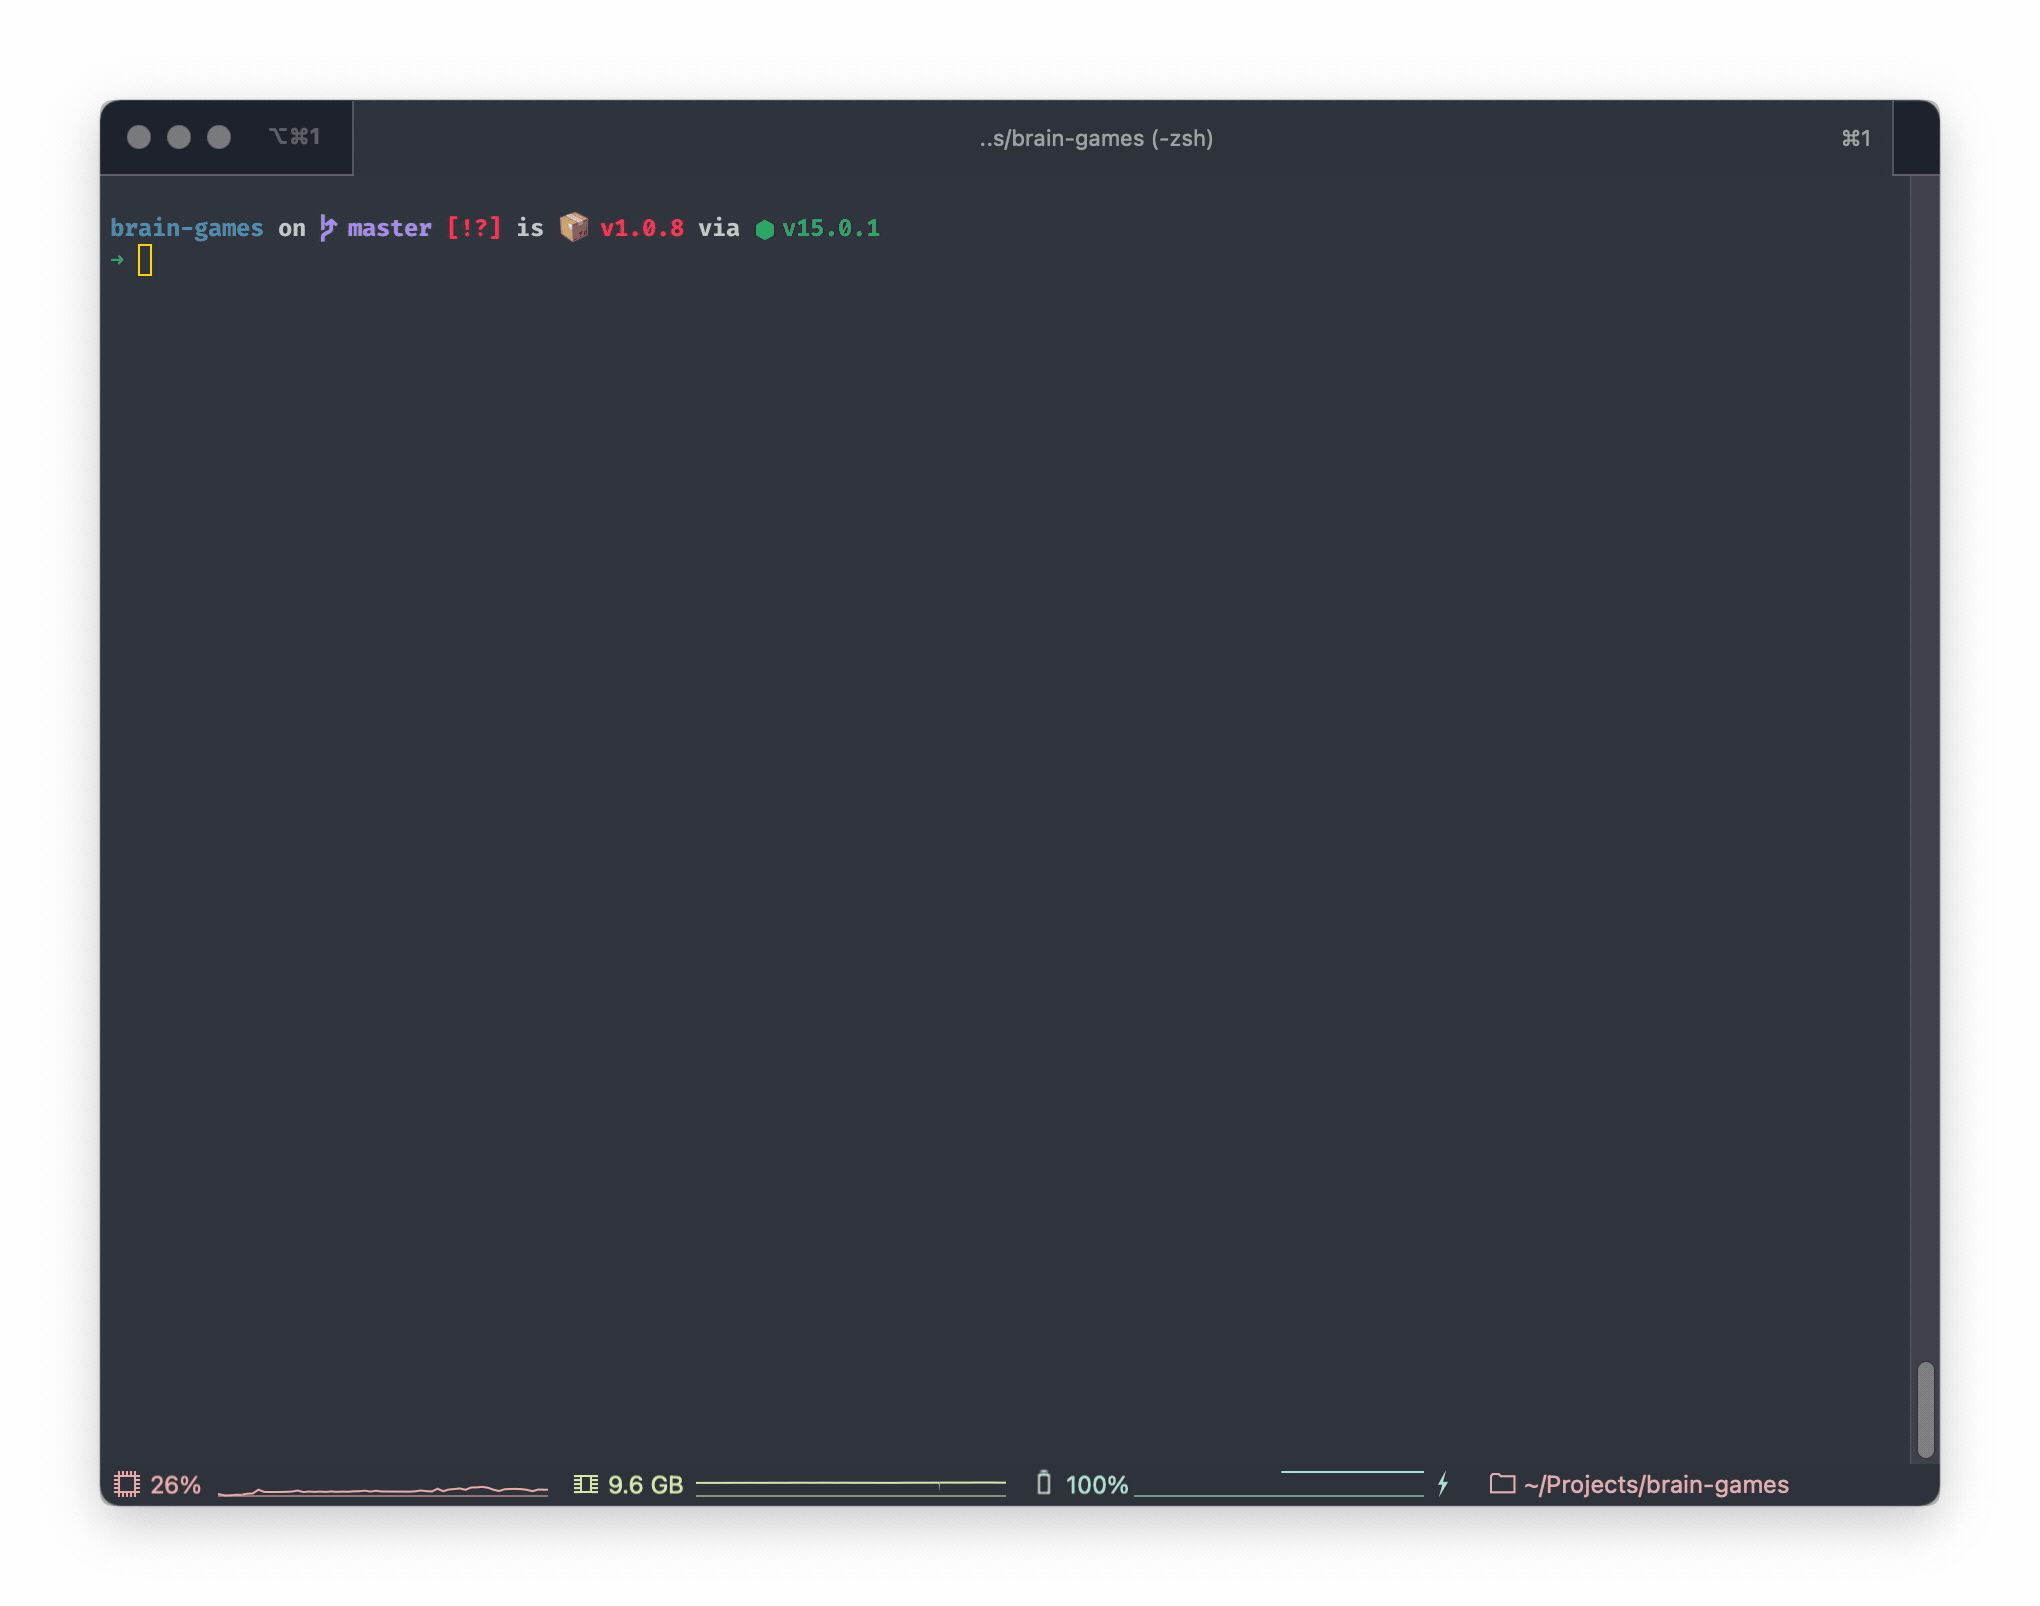This screenshot has height=1606, width=2040.
Task: Click the ⌥⌘1 window shortcut label
Action: 294,136
